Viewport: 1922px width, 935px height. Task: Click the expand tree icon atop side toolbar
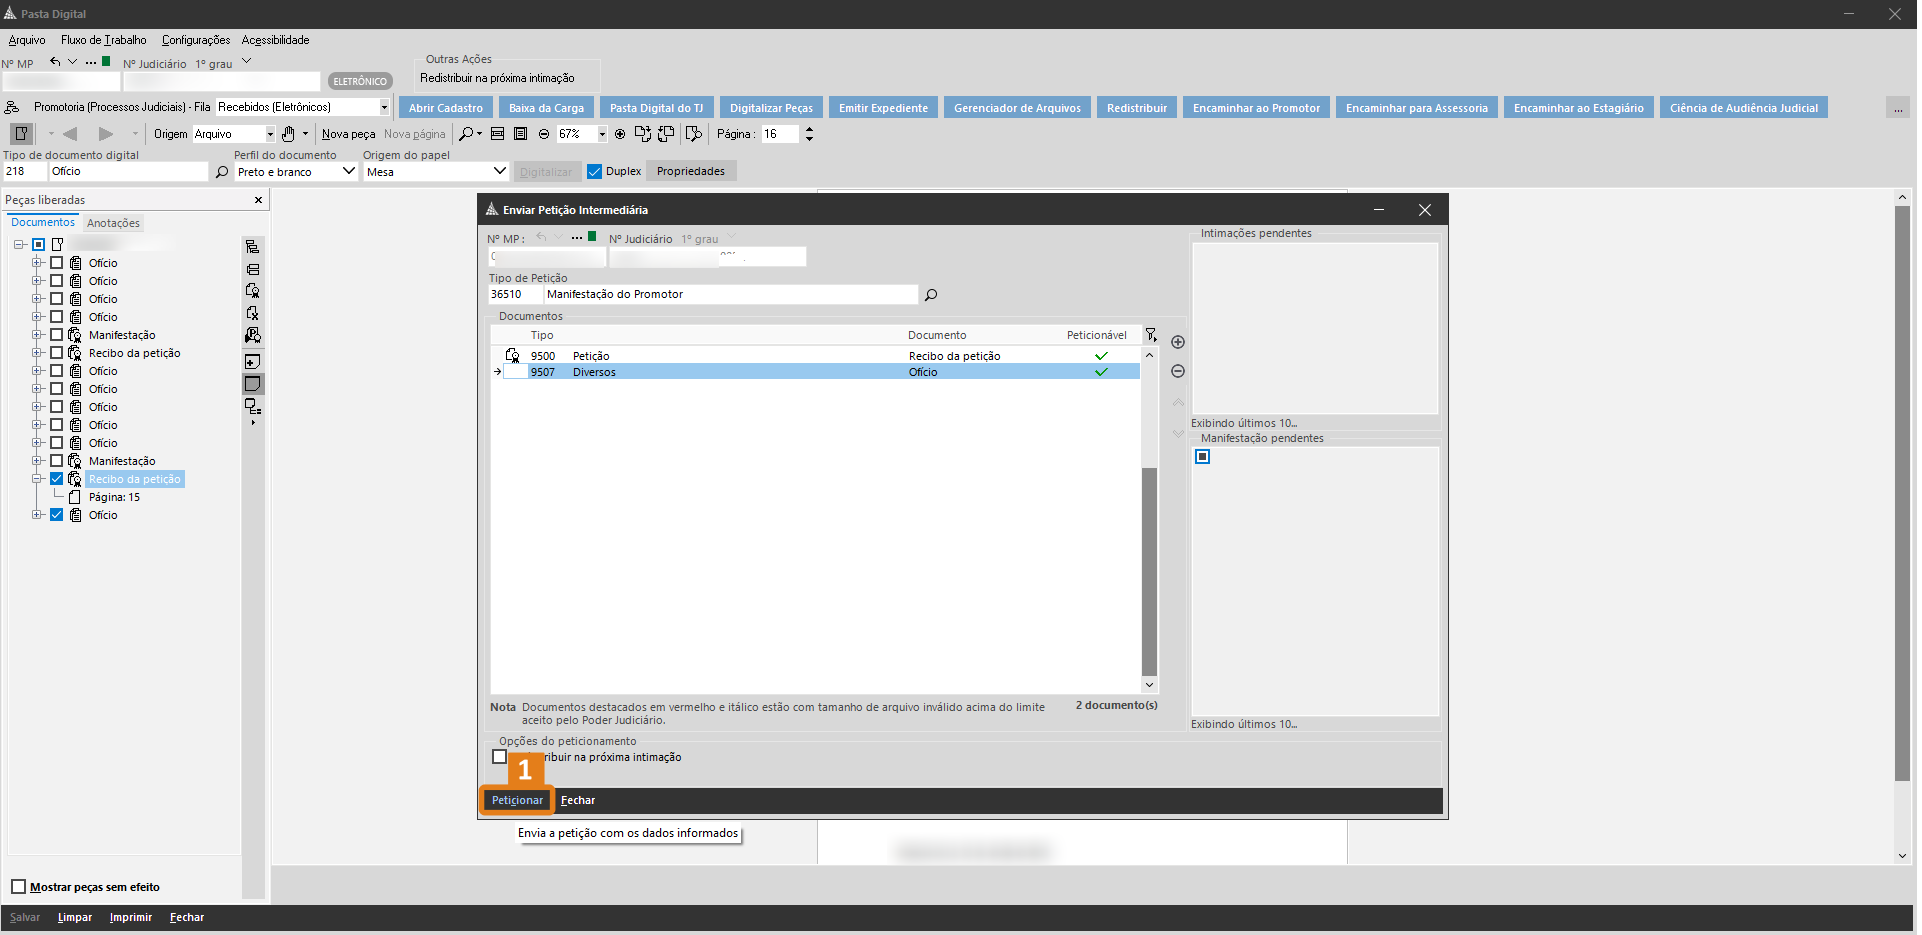253,247
